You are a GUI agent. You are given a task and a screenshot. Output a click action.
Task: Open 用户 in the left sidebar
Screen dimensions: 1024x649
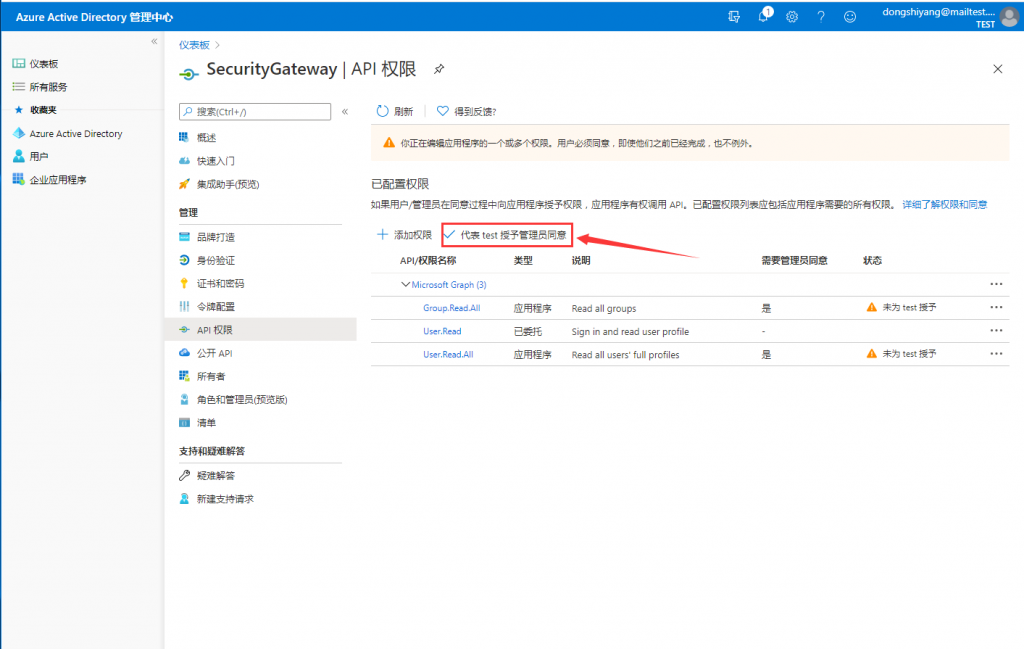tap(39, 156)
